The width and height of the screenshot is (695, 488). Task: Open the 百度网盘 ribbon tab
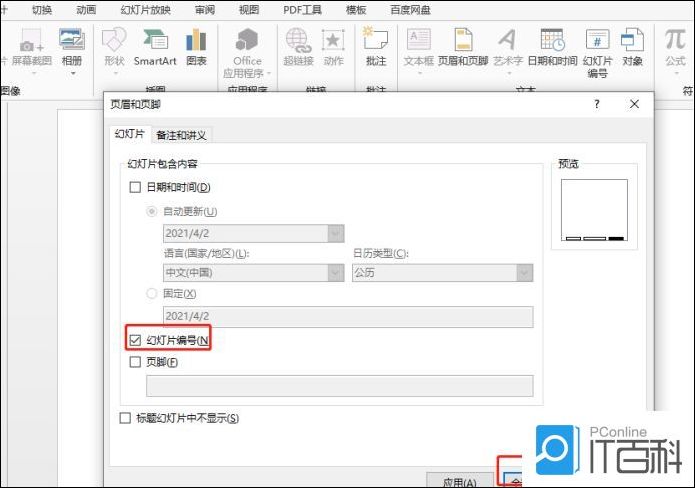[x=410, y=10]
